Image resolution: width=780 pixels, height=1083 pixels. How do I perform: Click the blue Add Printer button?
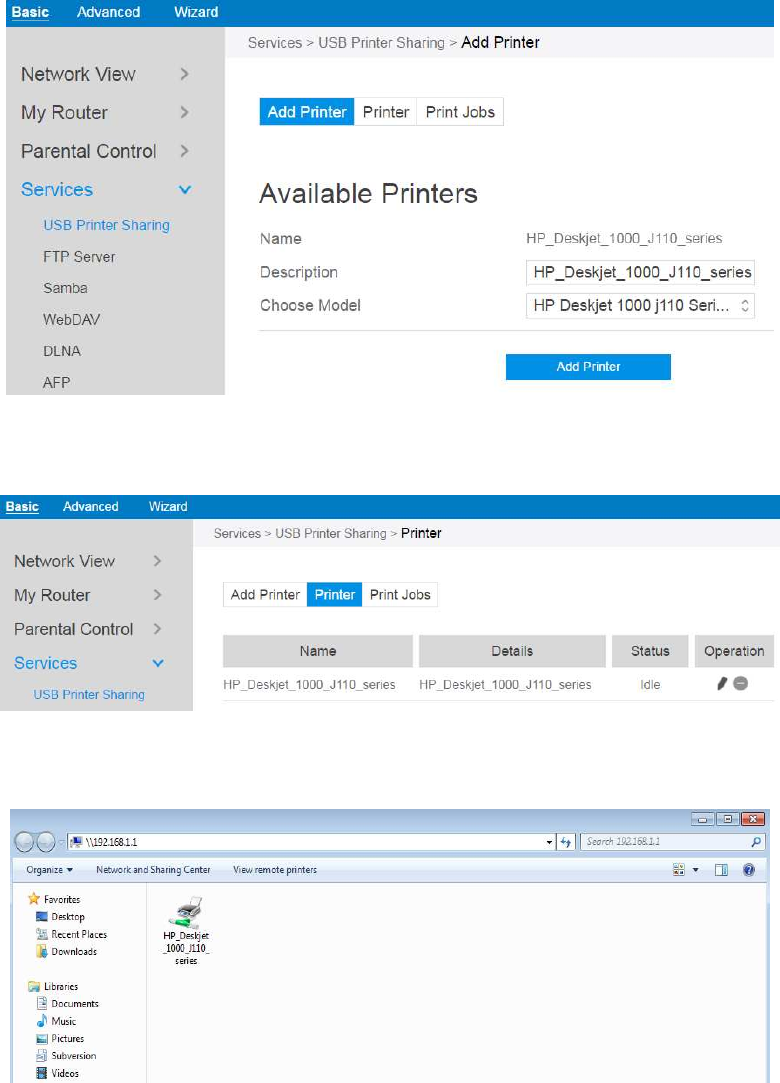pos(588,367)
